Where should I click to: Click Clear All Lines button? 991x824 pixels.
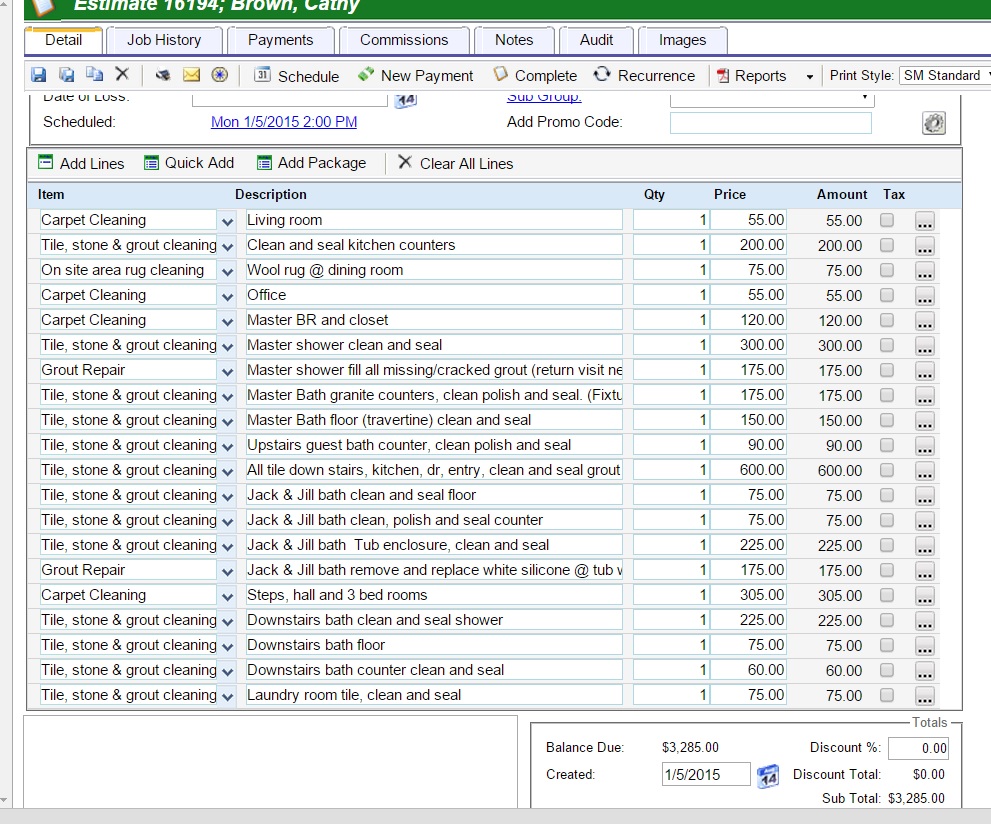point(456,163)
